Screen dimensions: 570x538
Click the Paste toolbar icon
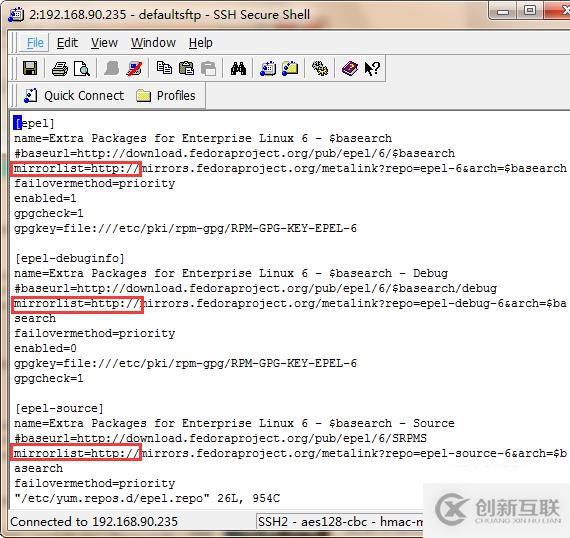tap(186, 68)
